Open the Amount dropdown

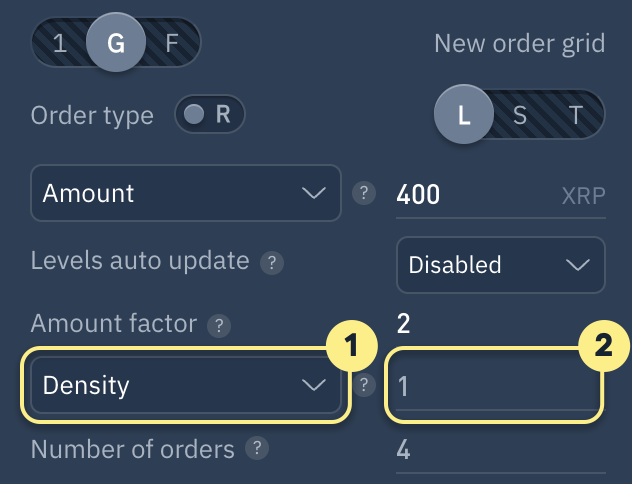pos(186,193)
